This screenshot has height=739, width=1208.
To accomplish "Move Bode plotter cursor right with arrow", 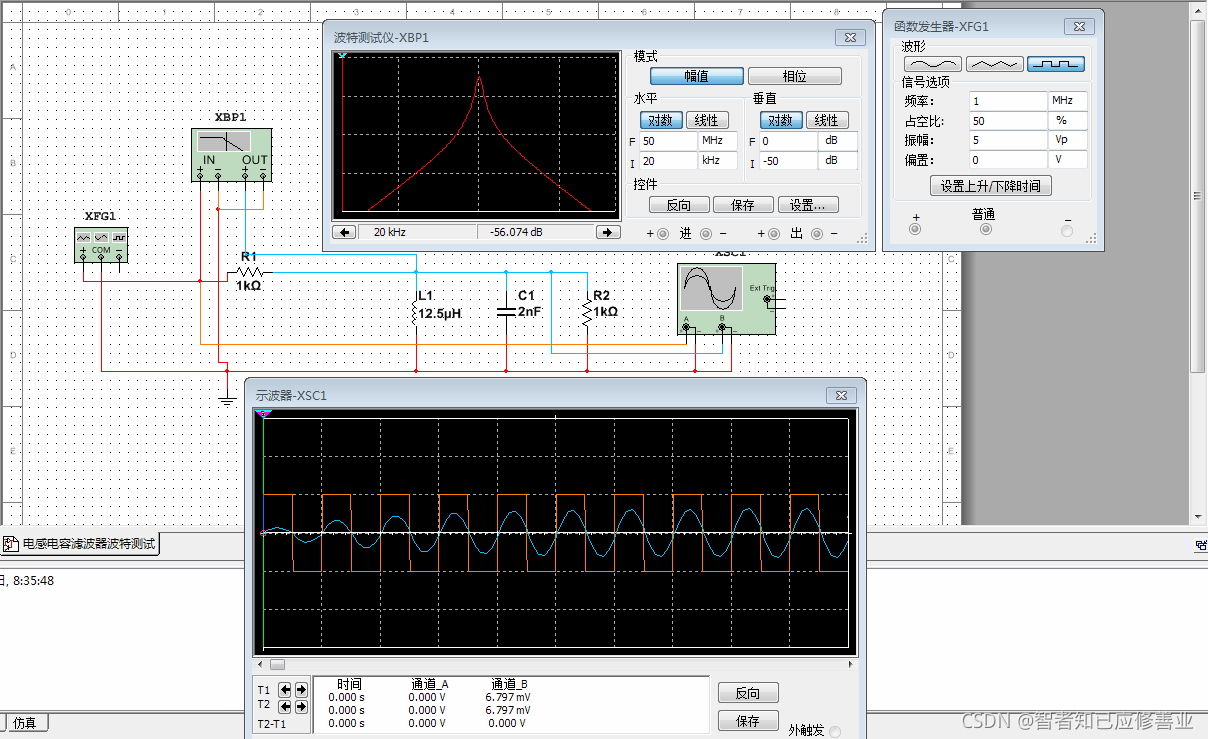I will pos(608,232).
